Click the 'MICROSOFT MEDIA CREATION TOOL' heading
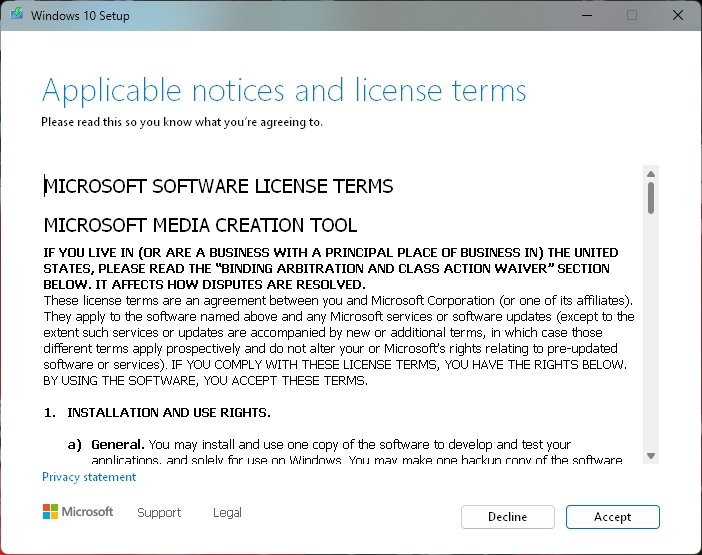The image size is (702, 555). point(200,225)
